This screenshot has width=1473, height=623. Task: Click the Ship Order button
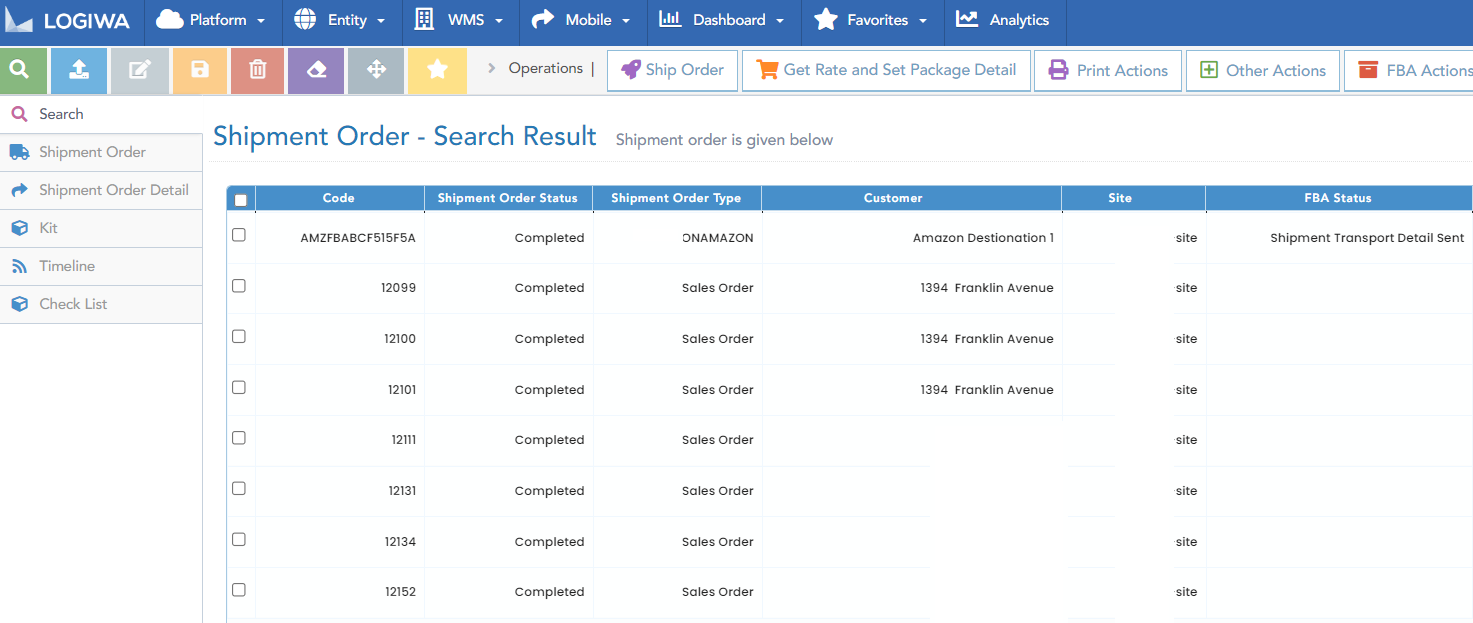[x=672, y=70]
